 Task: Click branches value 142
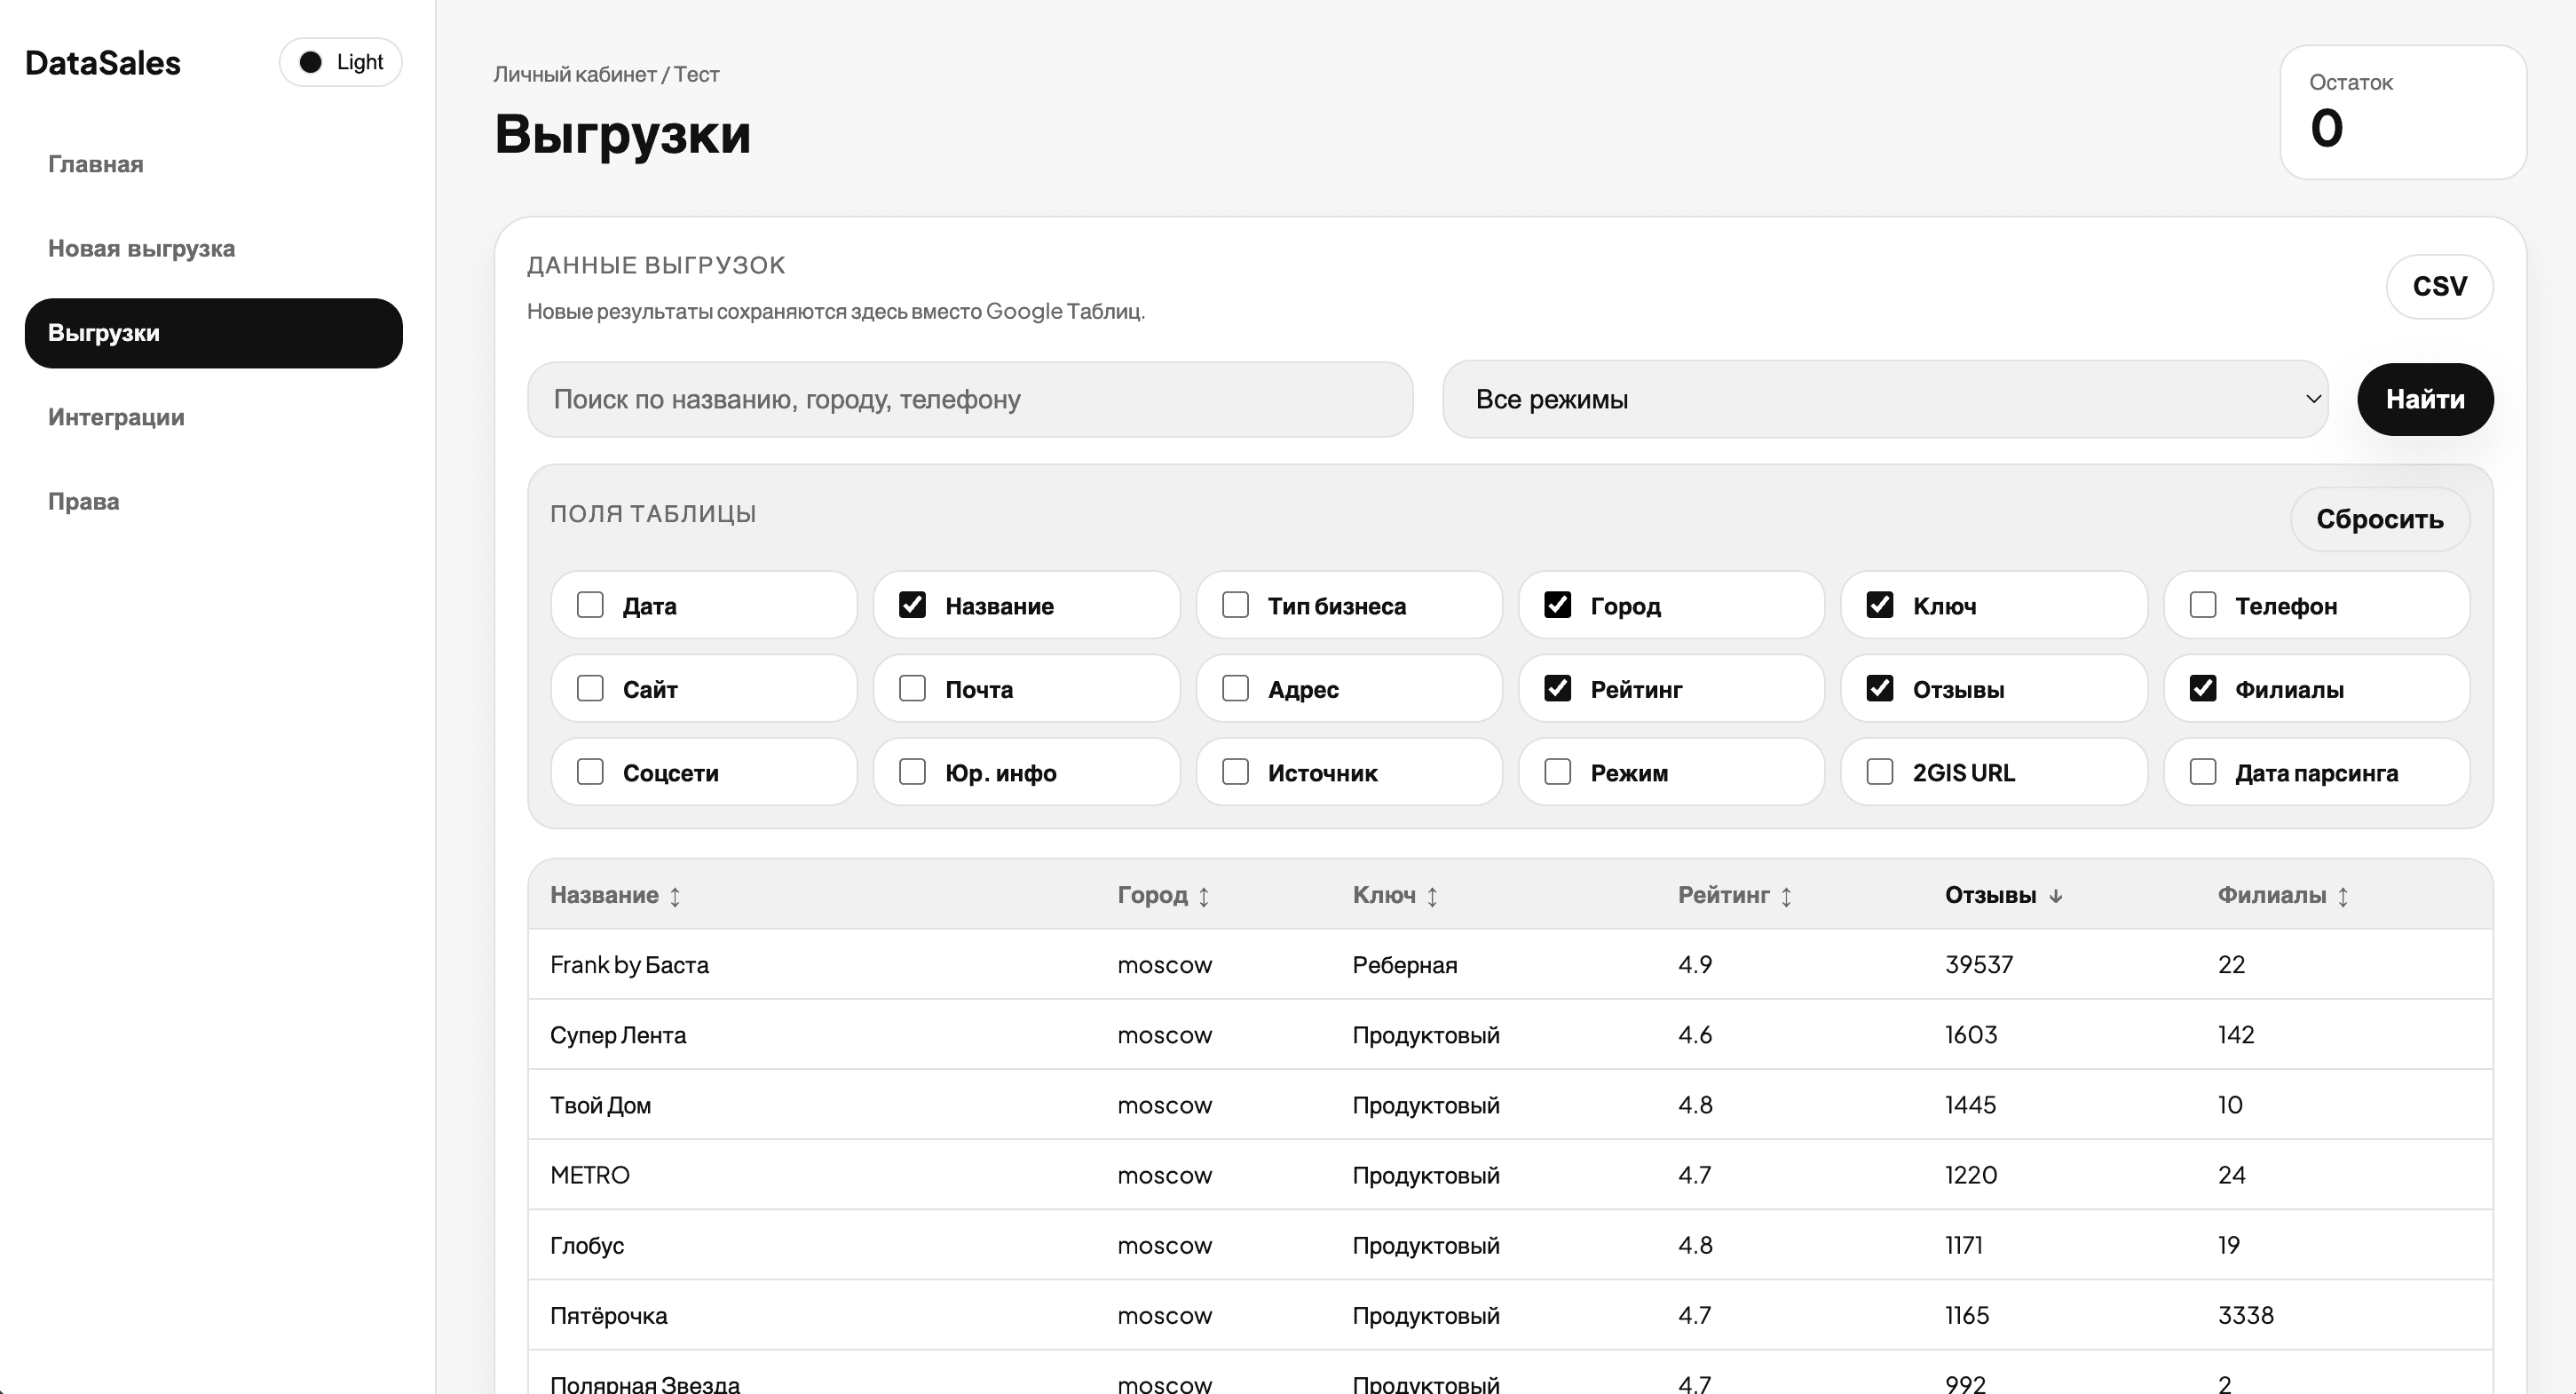[2236, 1035]
